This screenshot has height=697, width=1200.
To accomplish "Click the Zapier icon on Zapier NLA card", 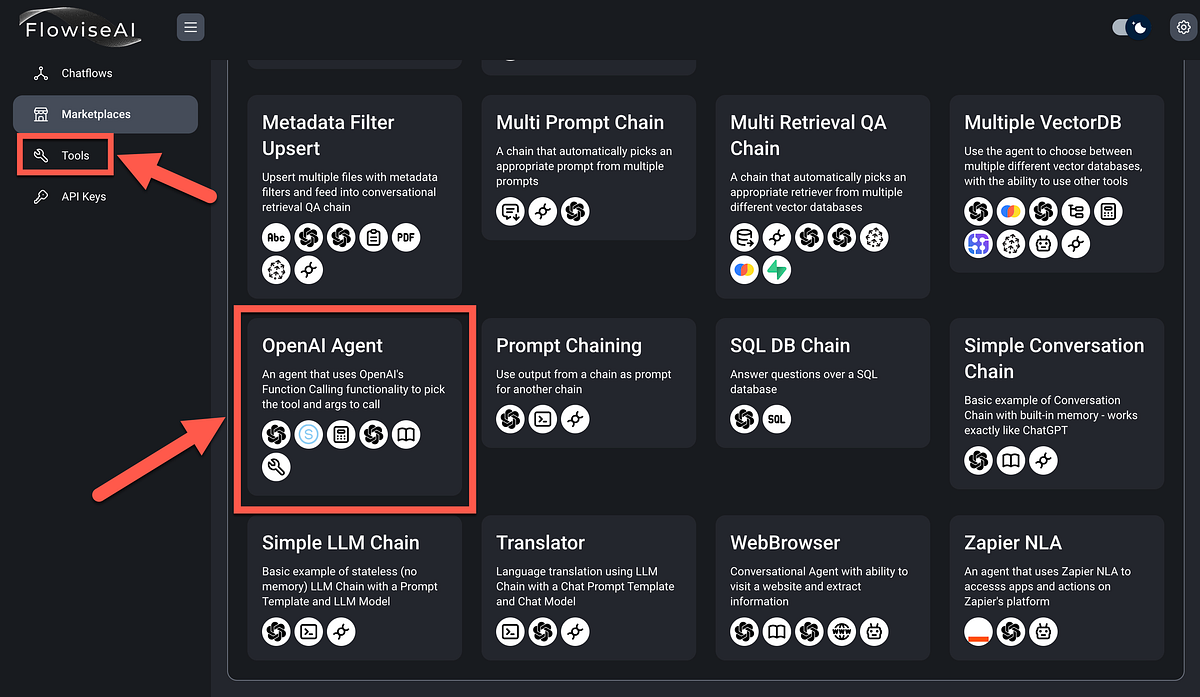I will coord(978,631).
